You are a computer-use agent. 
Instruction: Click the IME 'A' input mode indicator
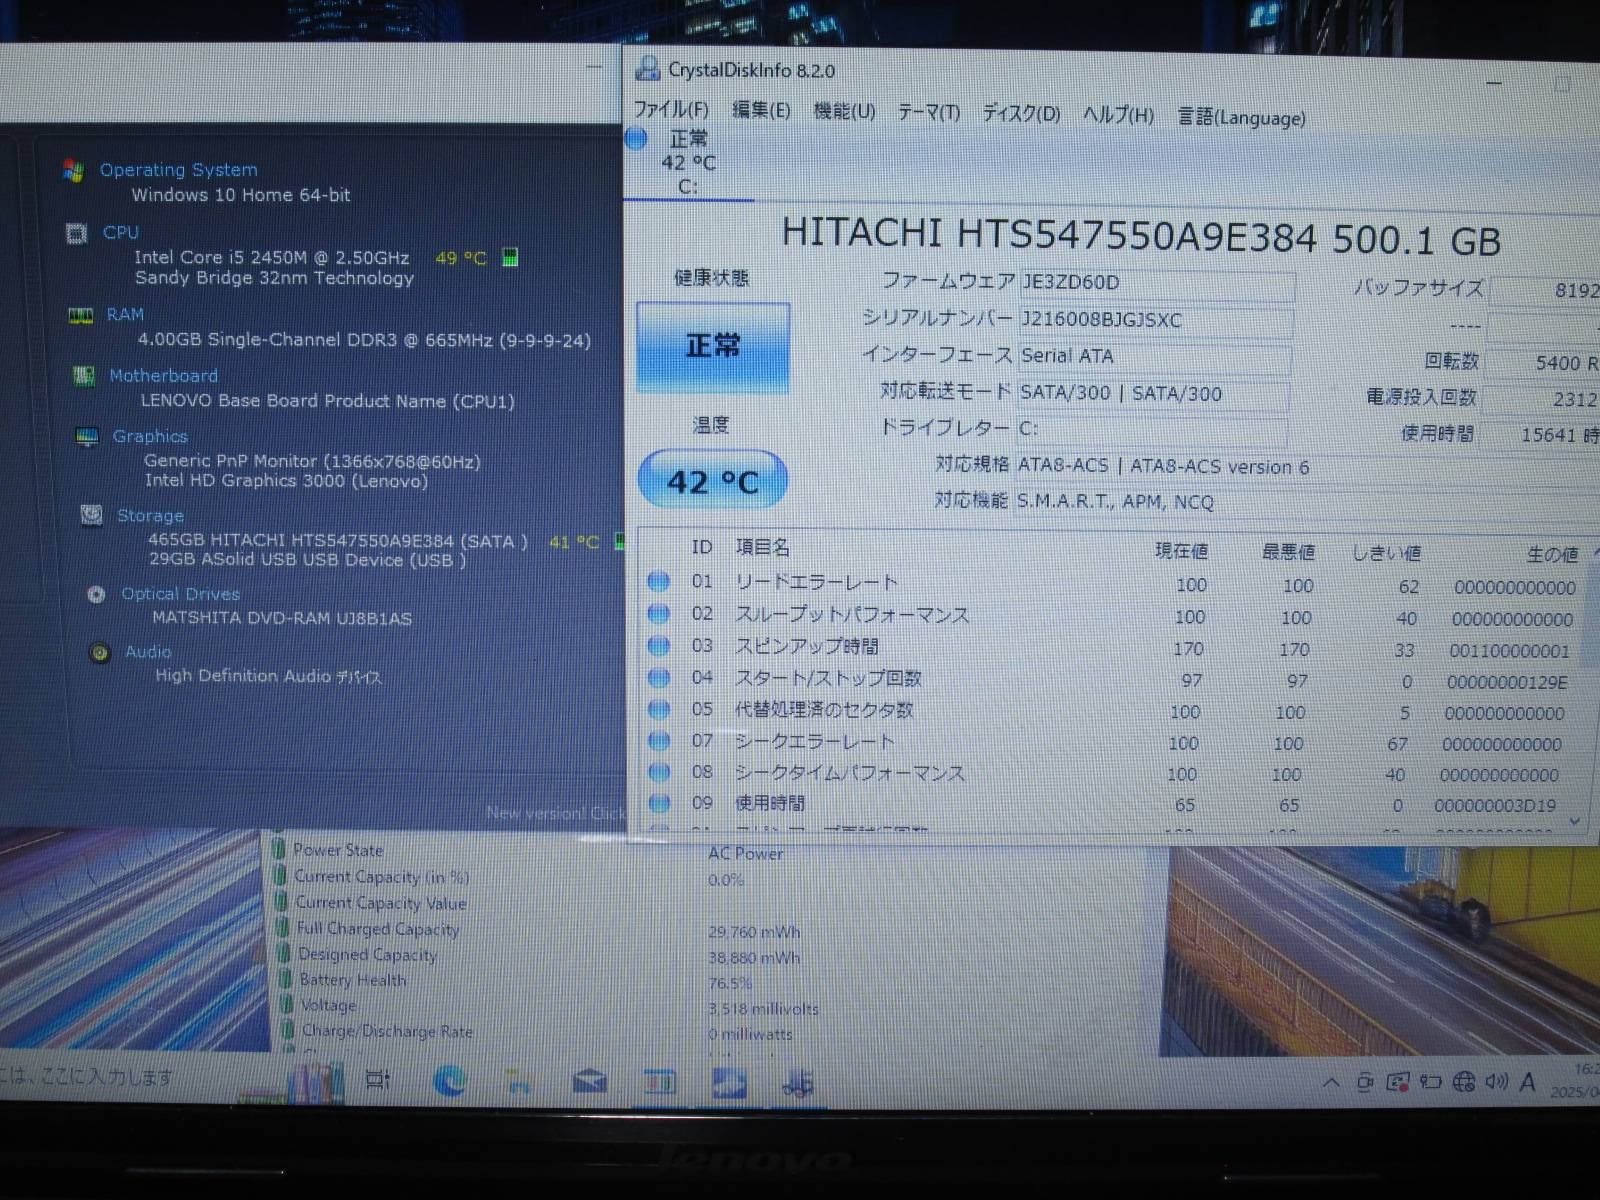coord(1527,1081)
